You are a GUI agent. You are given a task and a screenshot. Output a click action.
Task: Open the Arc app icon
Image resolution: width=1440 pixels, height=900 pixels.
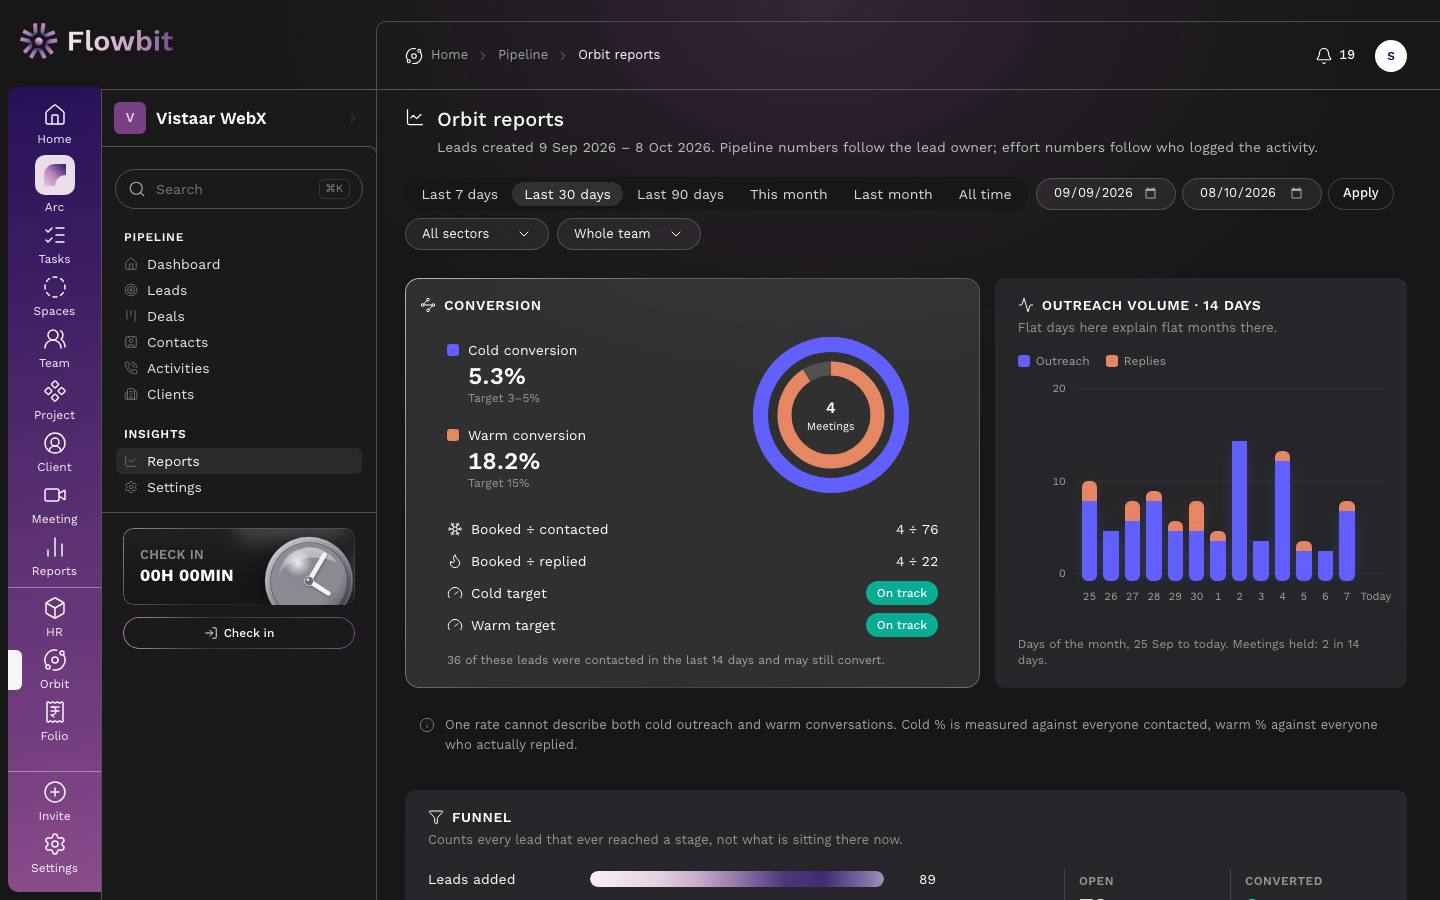(x=54, y=176)
